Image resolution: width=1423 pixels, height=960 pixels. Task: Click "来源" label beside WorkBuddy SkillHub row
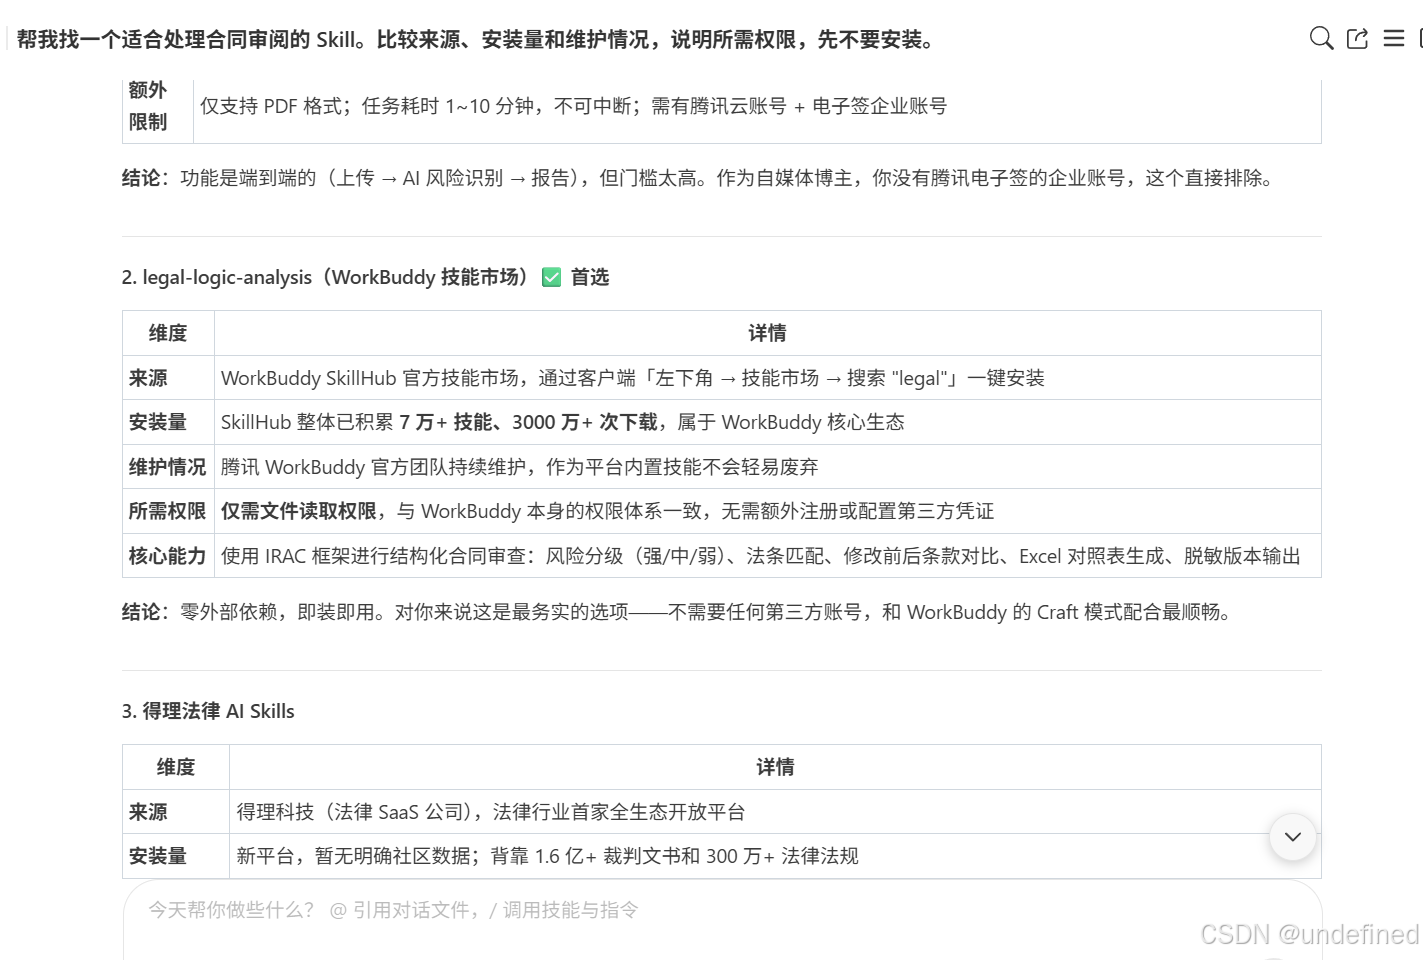coord(168,378)
